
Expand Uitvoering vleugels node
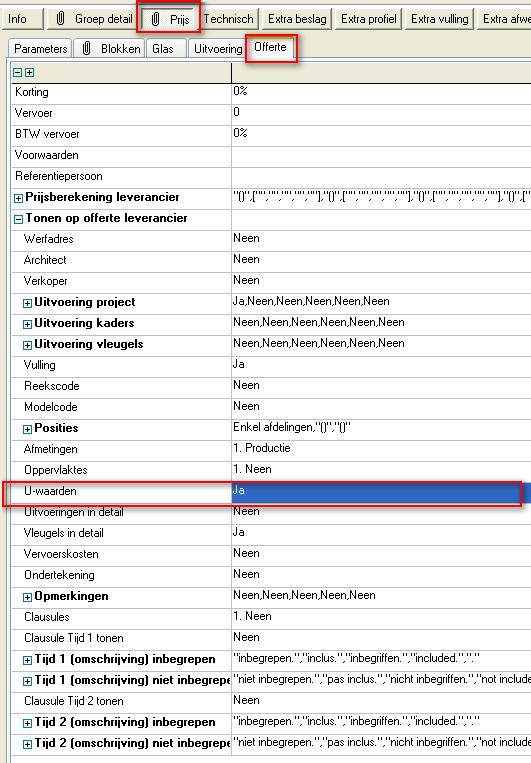pos(28,345)
